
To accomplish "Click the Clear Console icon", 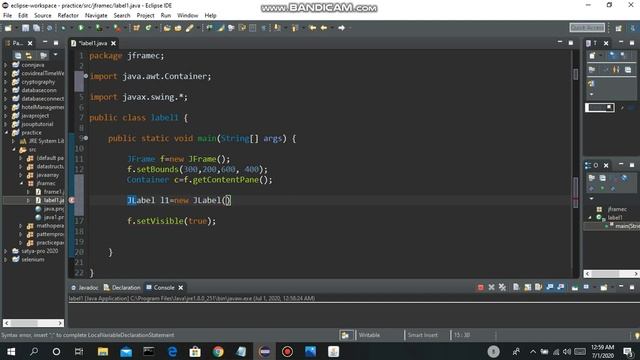I will coord(516,287).
